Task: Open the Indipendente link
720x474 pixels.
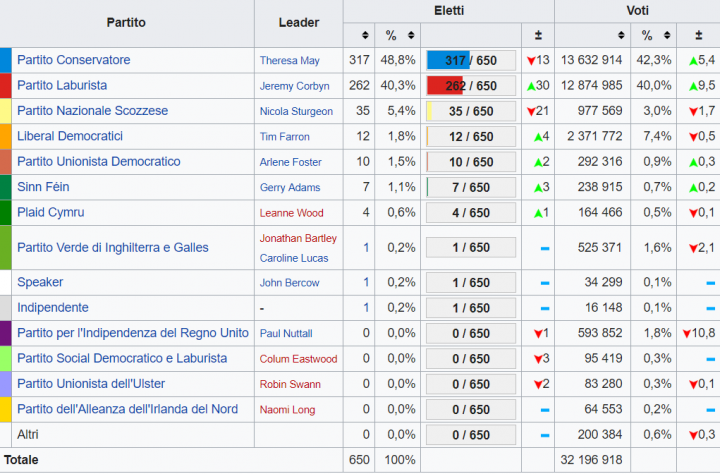Action: click(x=53, y=308)
